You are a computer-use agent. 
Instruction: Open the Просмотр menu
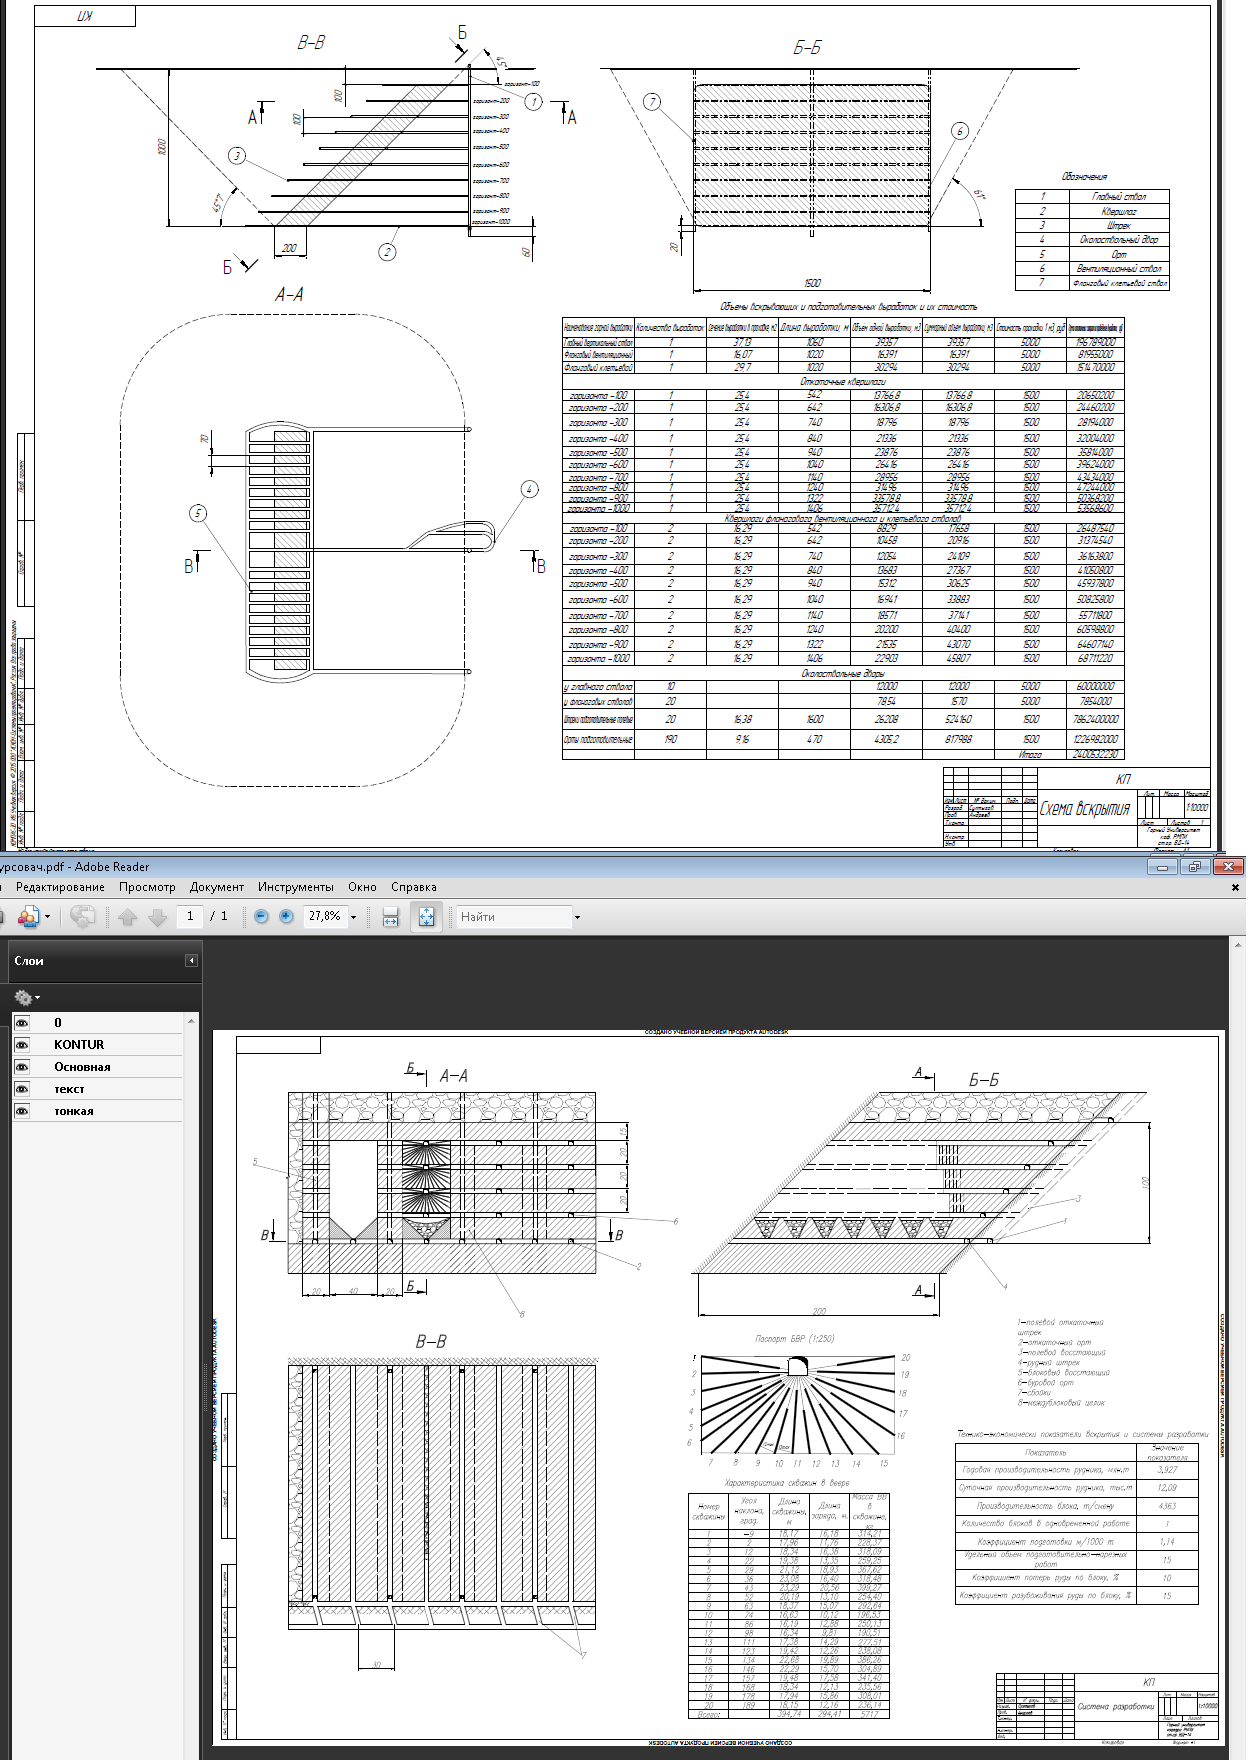[x=147, y=887]
